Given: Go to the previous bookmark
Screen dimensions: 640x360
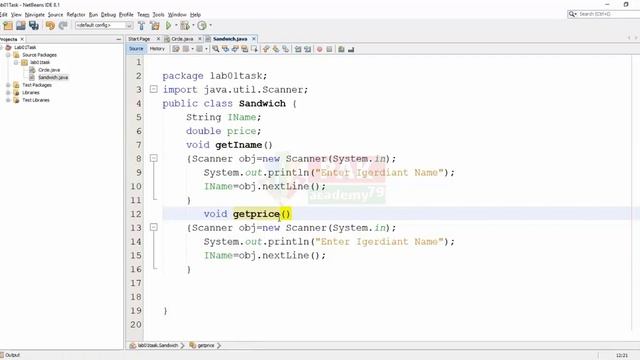Looking at the screenshot, I should pos(265,49).
